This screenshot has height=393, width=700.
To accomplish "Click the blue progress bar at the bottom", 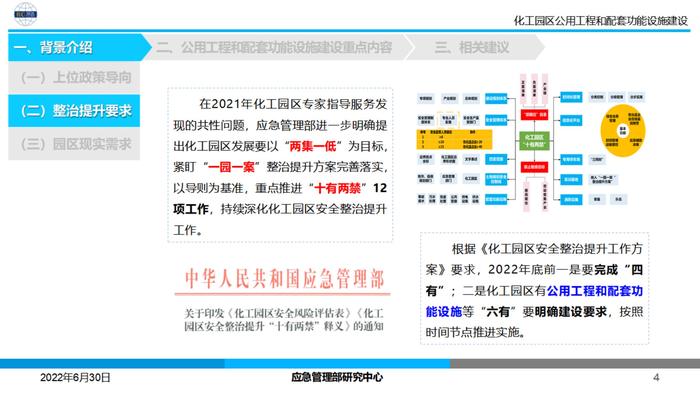I will point(225,363).
